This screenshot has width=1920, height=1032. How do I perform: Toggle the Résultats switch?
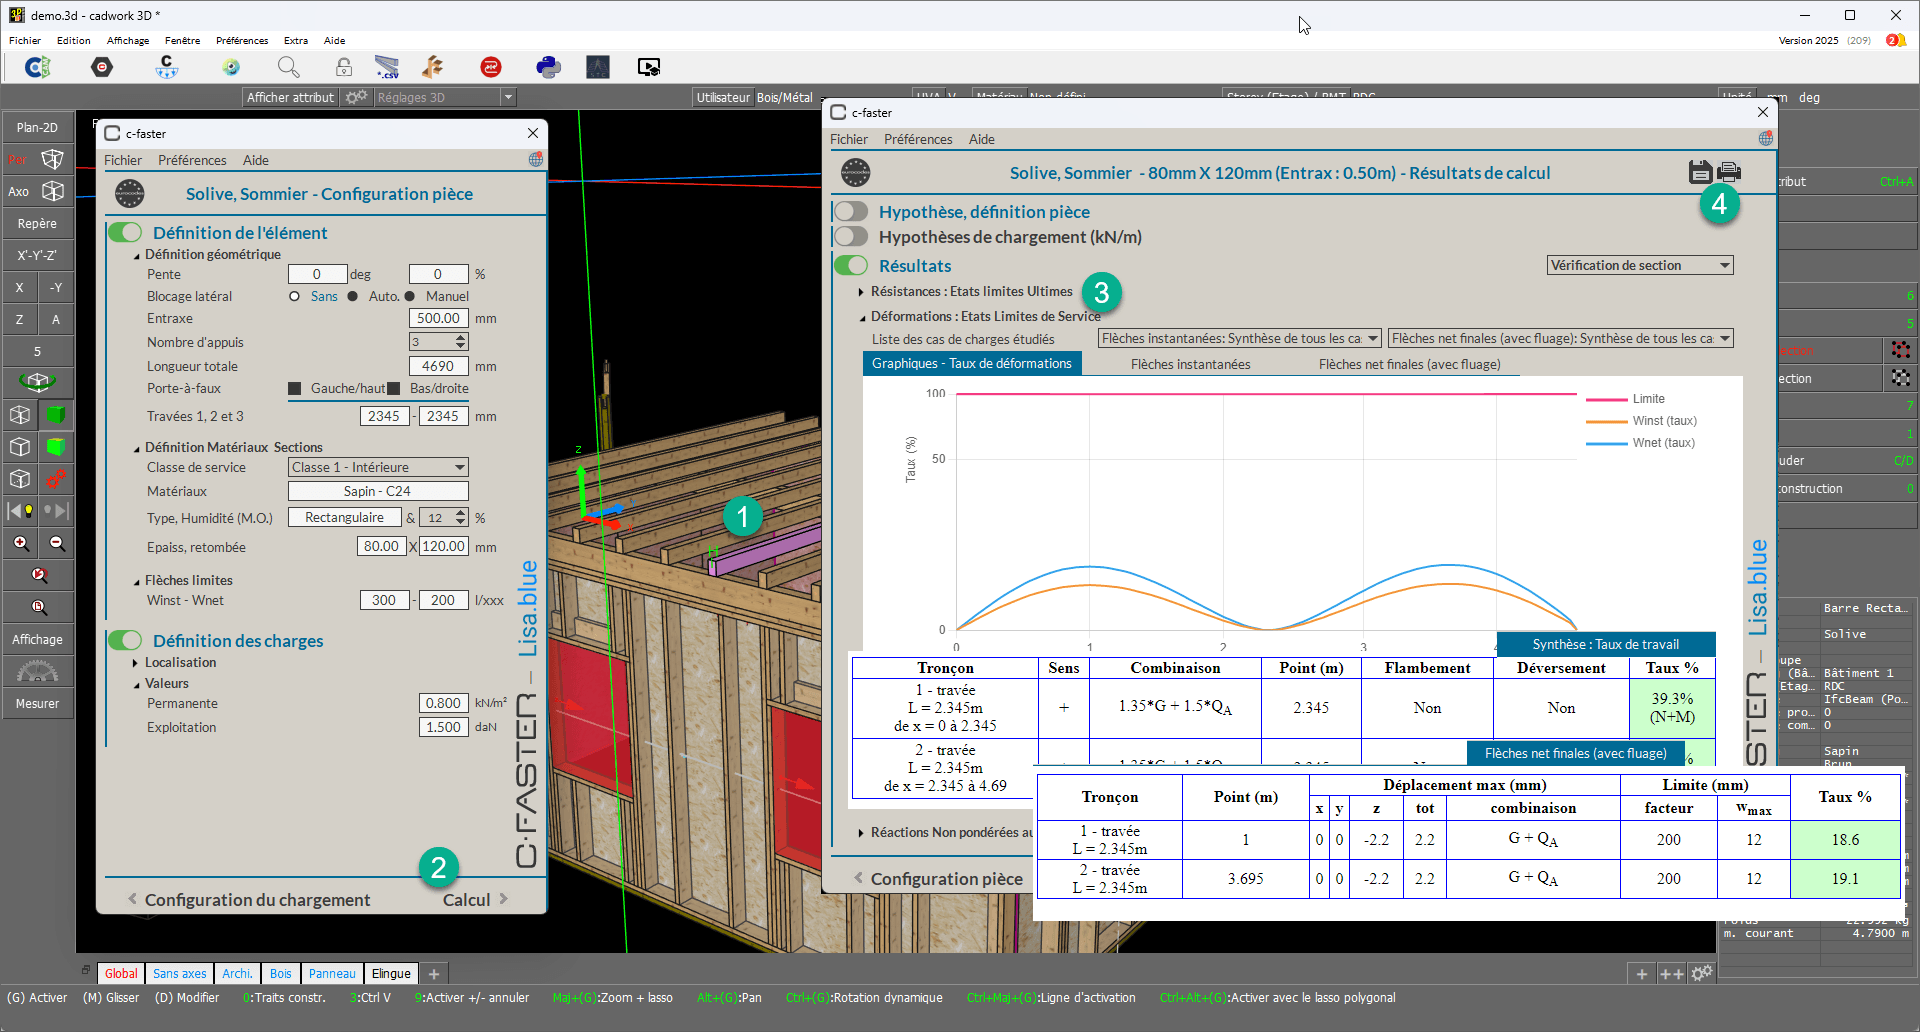coord(851,265)
